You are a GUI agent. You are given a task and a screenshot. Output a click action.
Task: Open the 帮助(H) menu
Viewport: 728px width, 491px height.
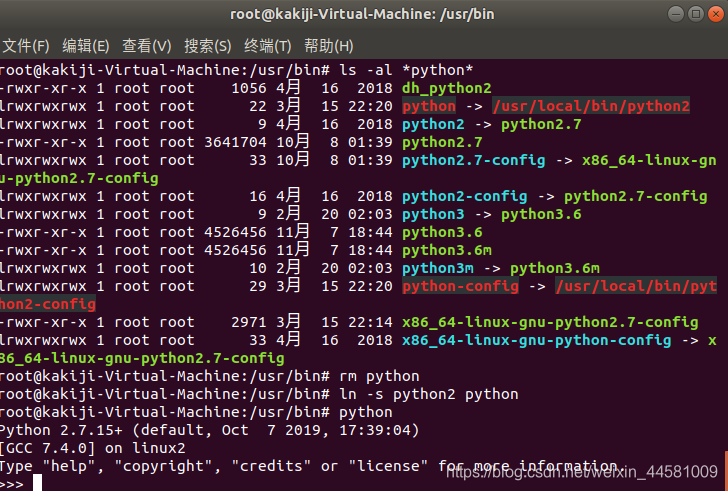tap(328, 46)
